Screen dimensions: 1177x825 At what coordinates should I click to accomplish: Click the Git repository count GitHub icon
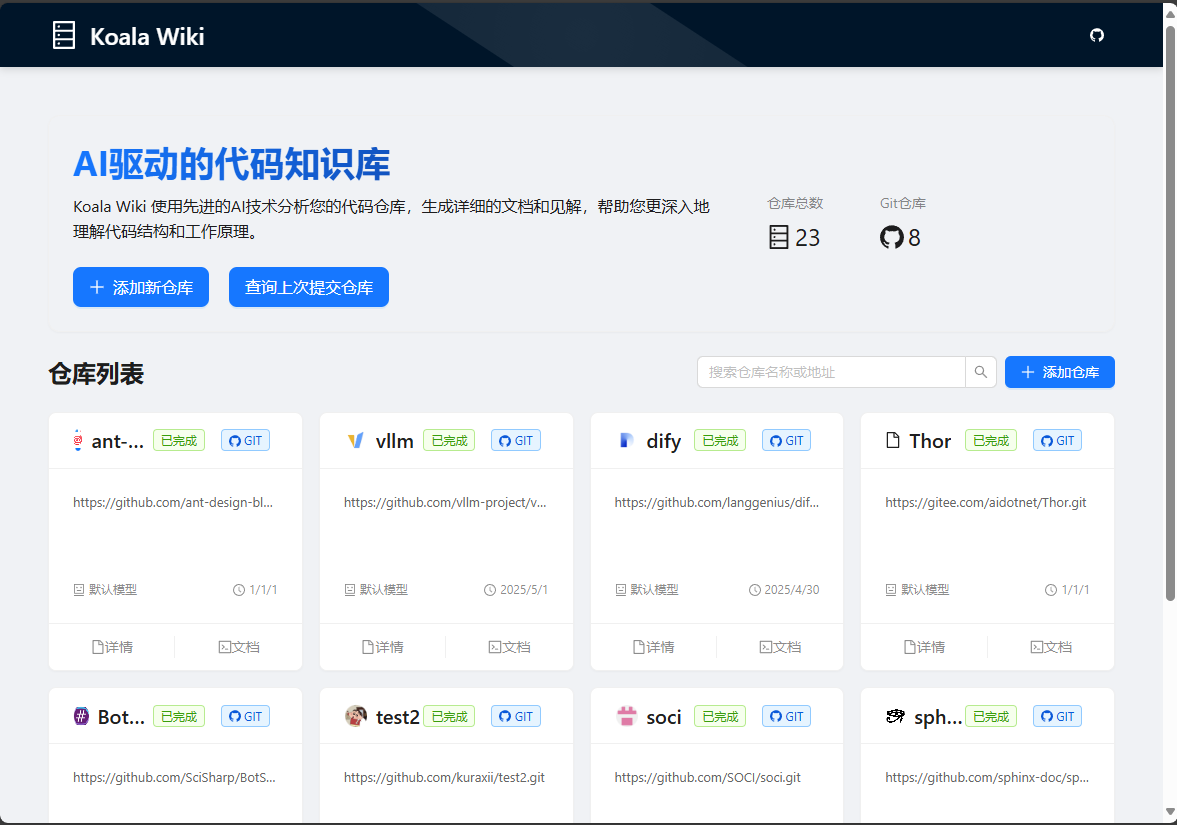891,237
